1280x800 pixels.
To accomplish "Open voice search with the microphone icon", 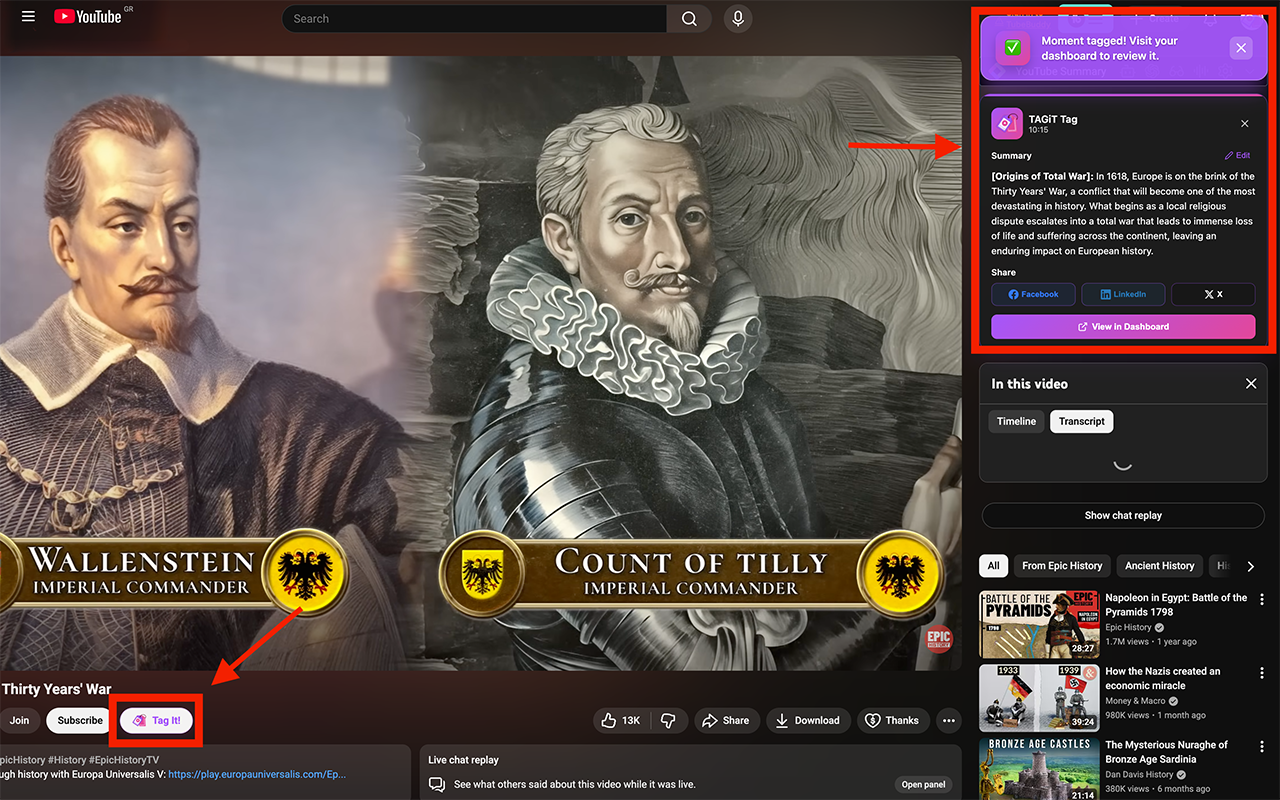I will coord(737,18).
